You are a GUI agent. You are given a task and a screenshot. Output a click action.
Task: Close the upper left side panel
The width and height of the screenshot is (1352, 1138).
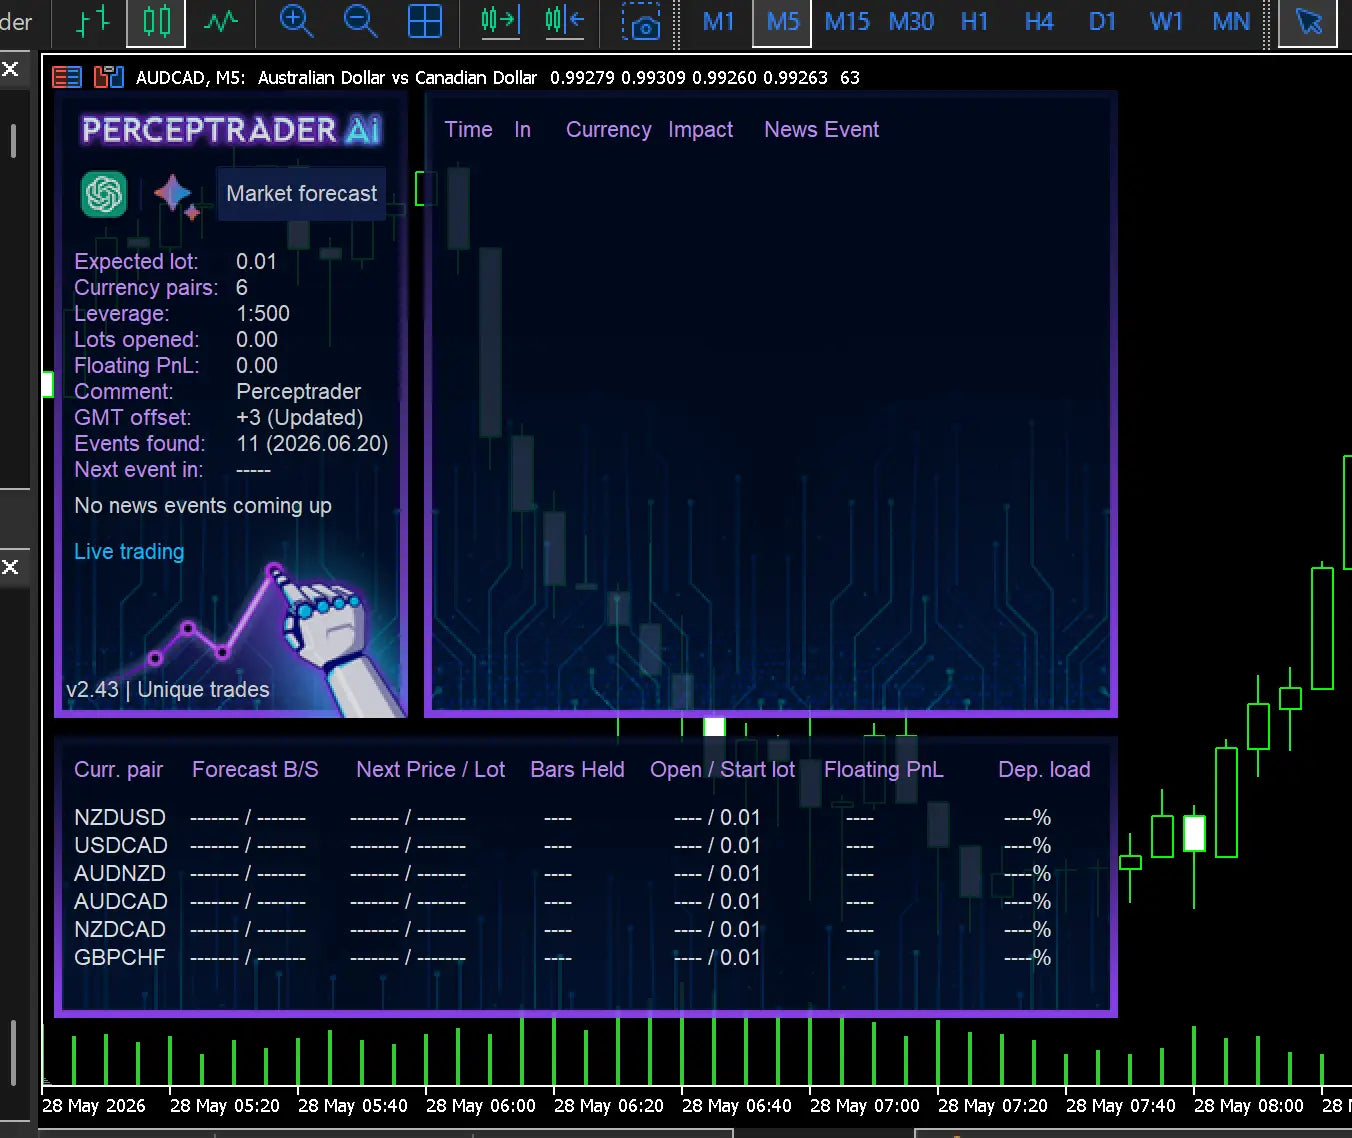(10, 69)
